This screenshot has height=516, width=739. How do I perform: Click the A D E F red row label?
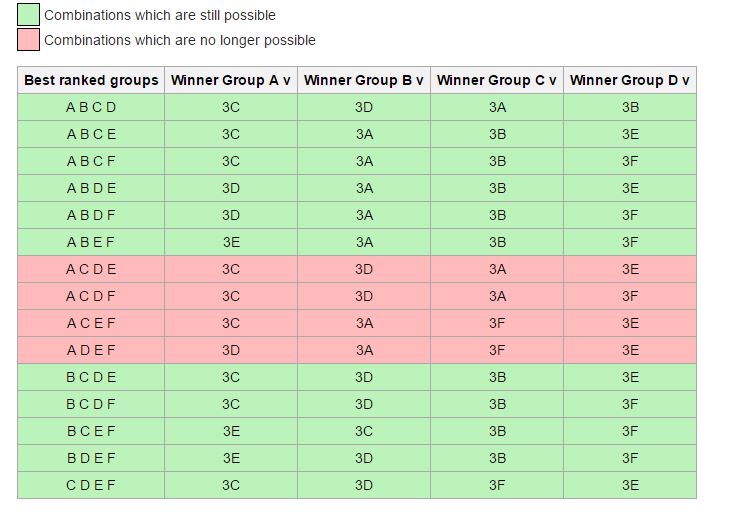[91, 350]
